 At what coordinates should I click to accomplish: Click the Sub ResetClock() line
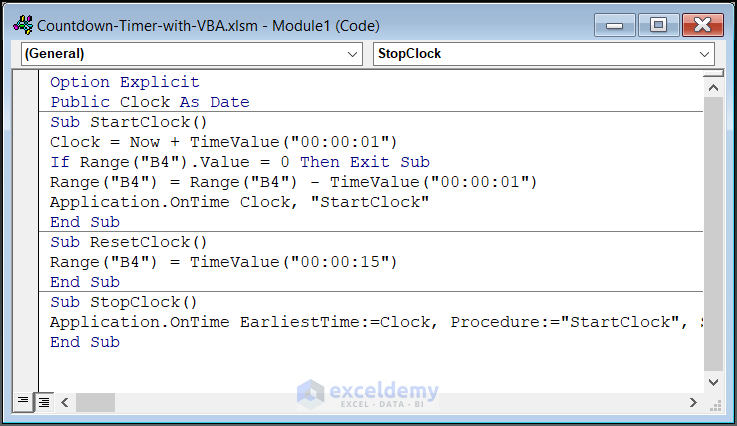[129, 242]
